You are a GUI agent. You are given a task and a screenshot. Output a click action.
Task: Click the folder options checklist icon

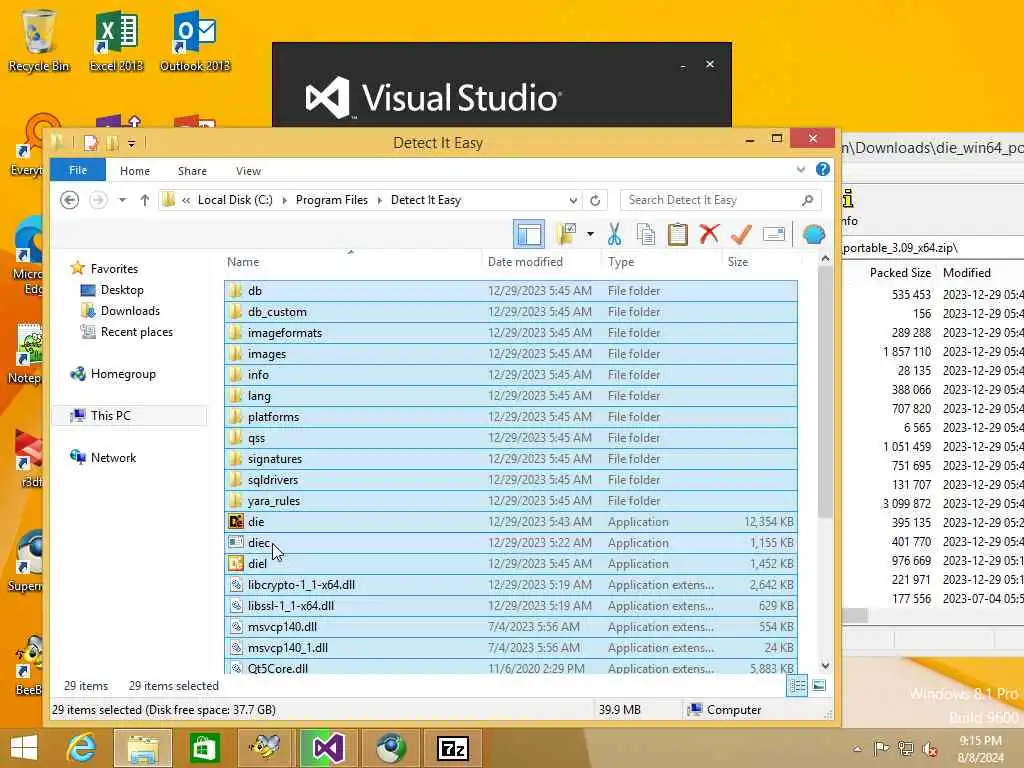pos(566,234)
